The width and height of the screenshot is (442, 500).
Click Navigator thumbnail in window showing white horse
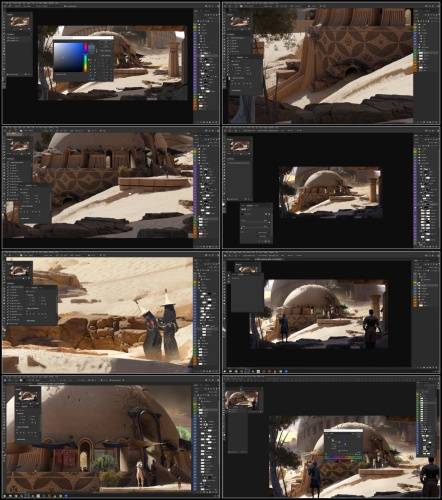(28, 396)
